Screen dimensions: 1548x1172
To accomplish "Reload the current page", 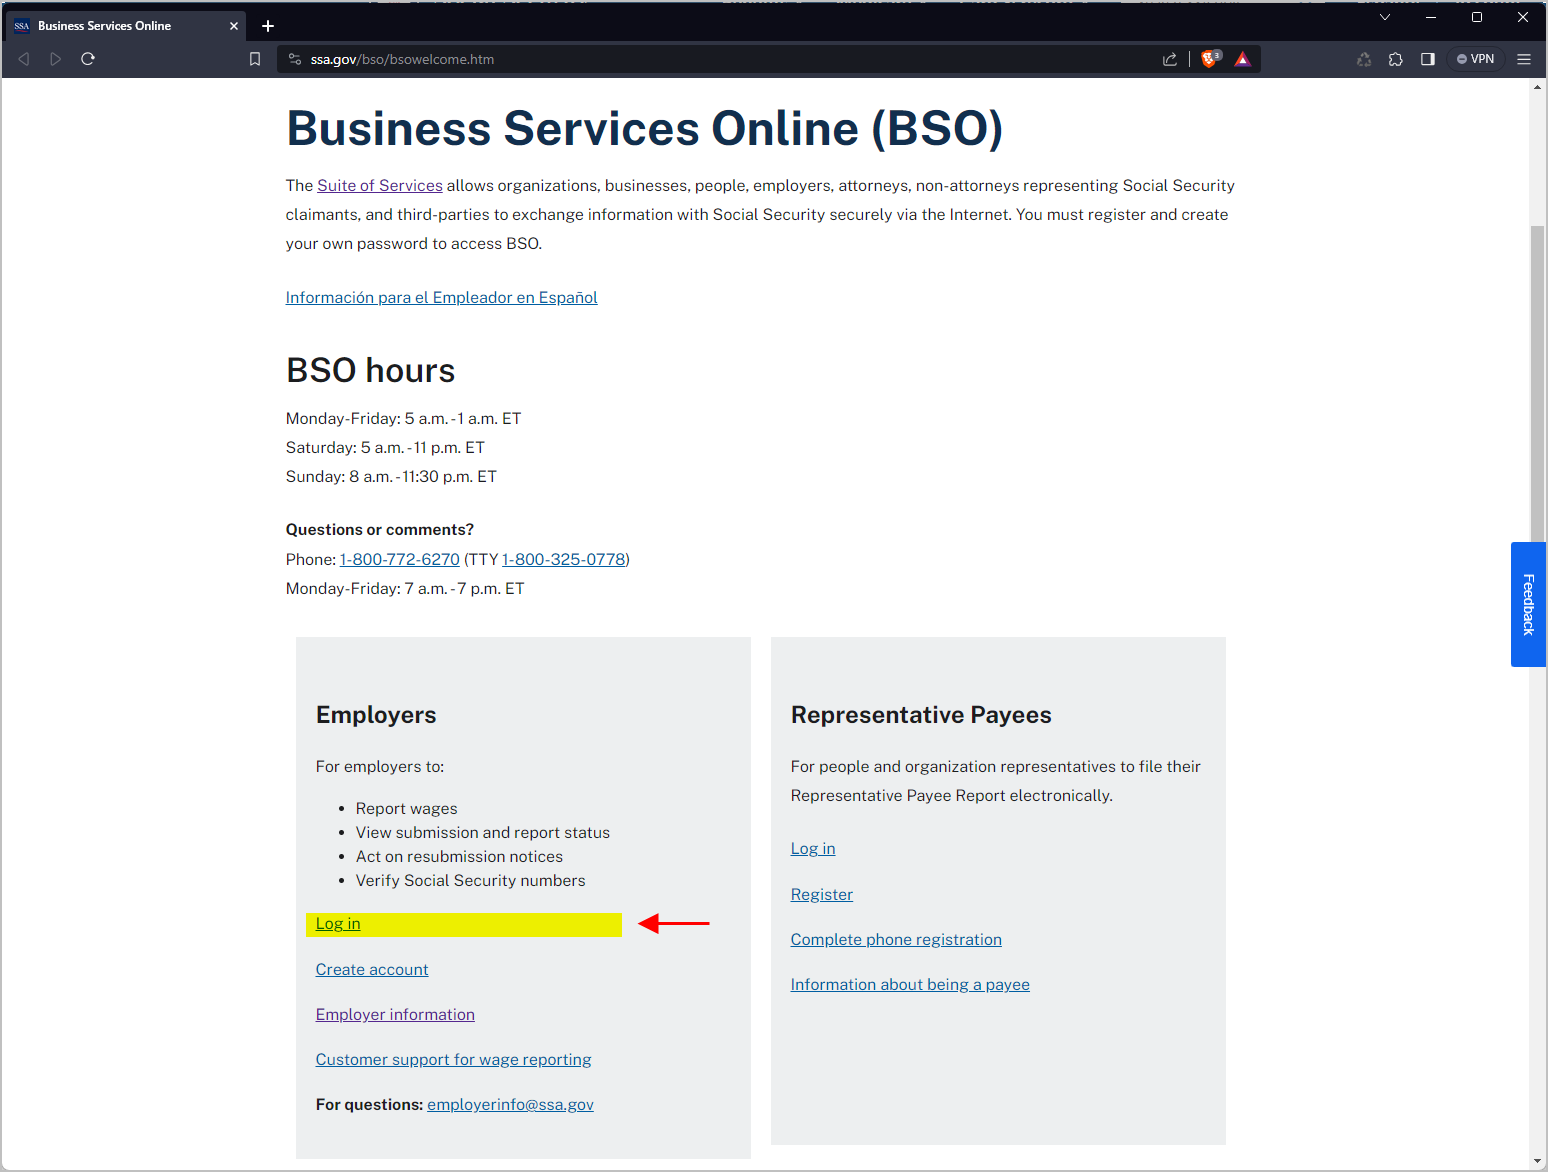I will [x=88, y=59].
